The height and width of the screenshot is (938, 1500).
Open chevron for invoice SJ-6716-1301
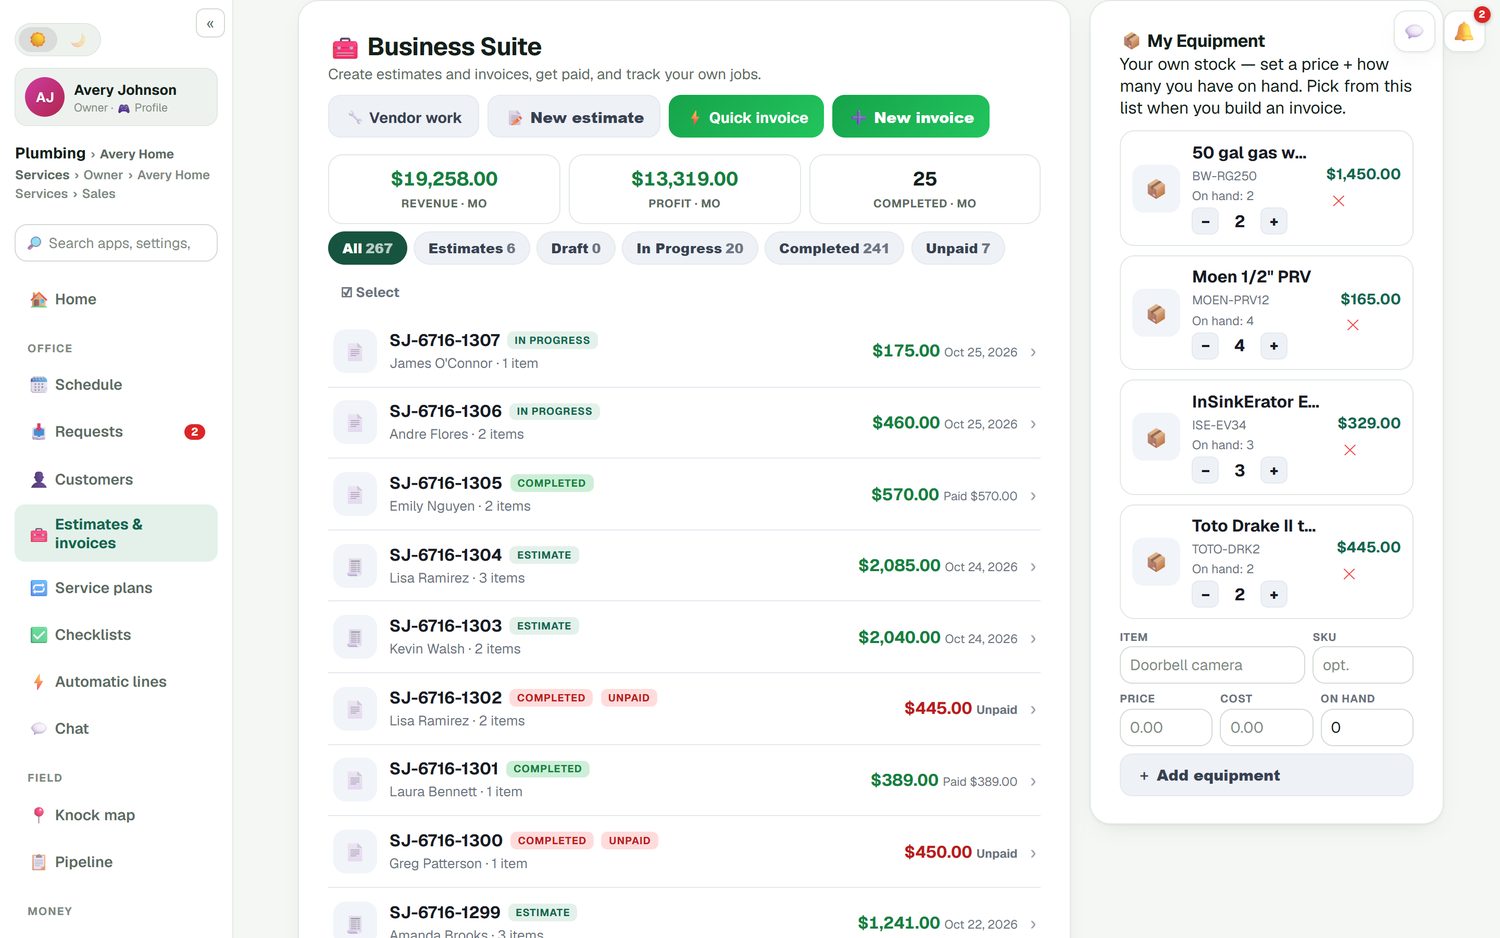pos(1033,782)
